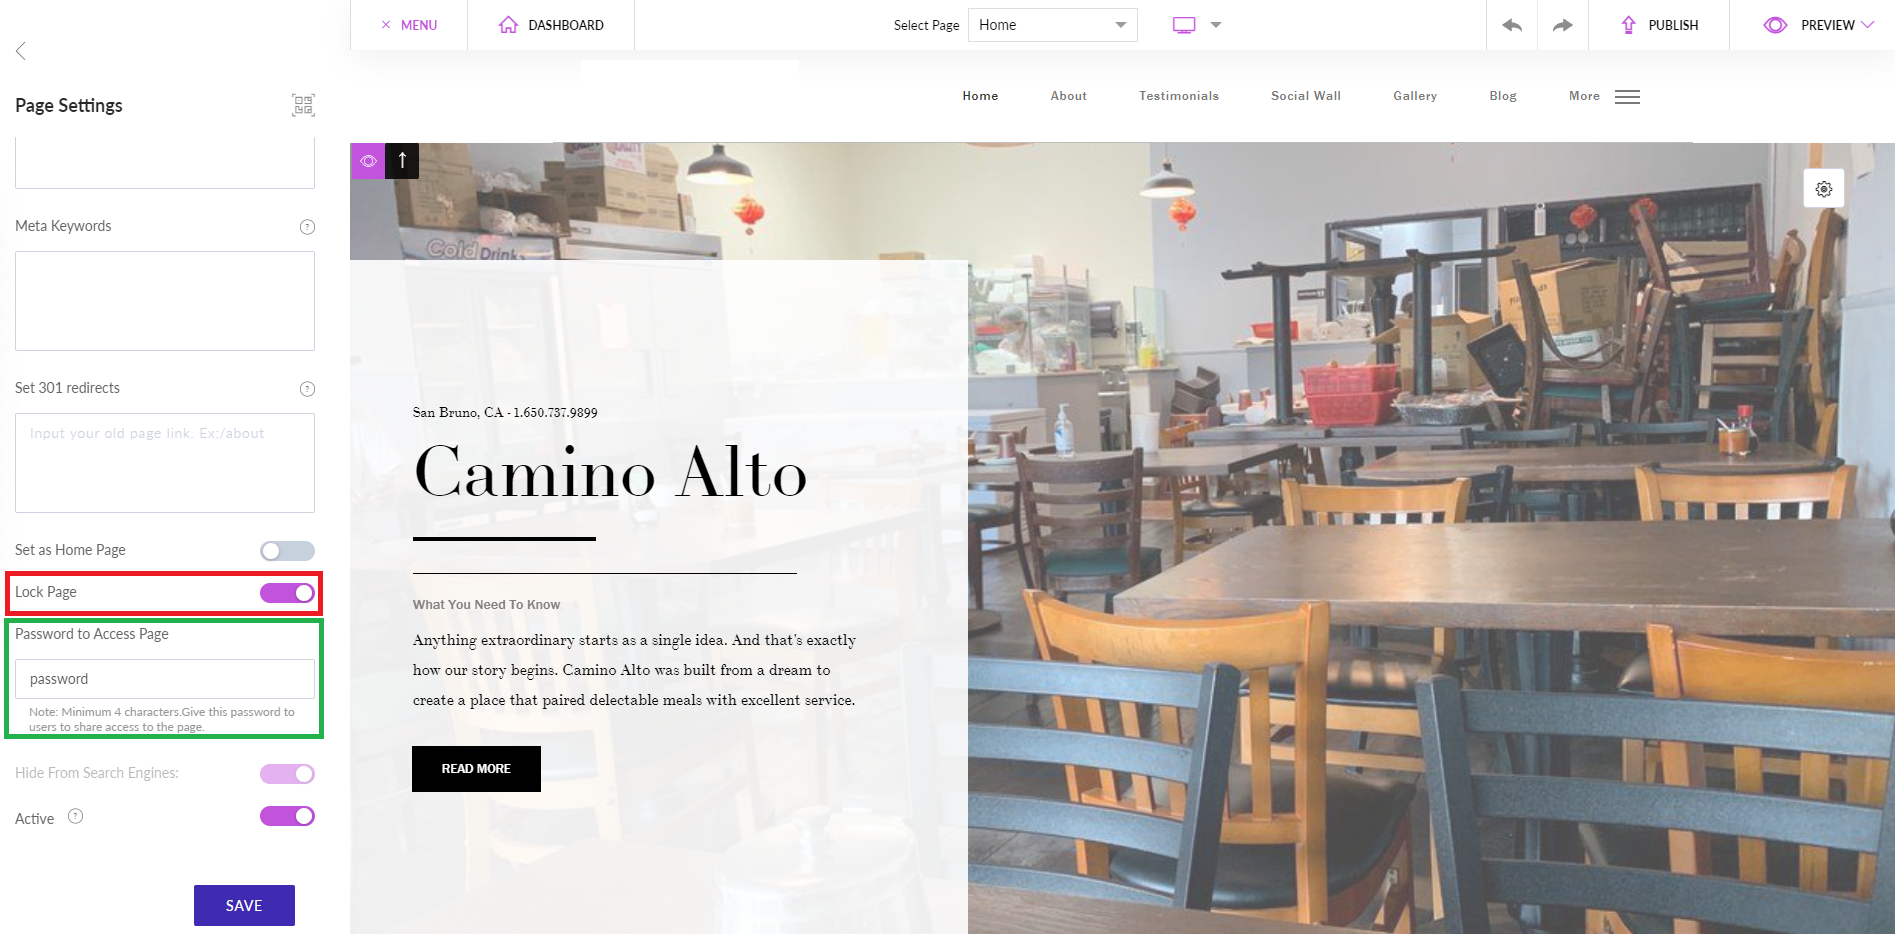Open section settings gear icon

(1824, 189)
